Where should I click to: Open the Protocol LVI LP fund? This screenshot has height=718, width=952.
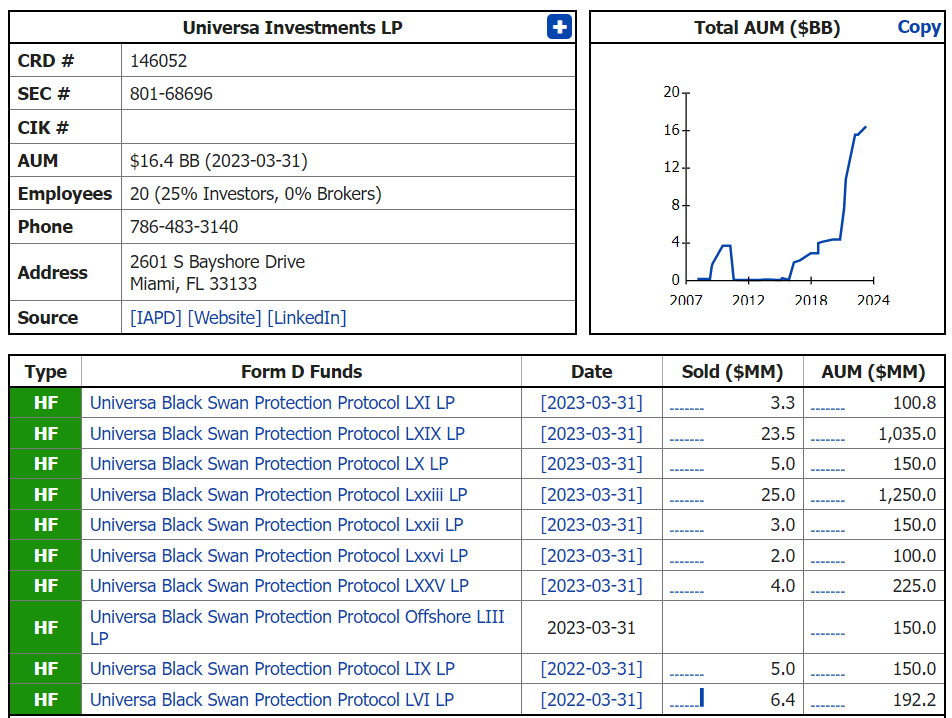272,700
